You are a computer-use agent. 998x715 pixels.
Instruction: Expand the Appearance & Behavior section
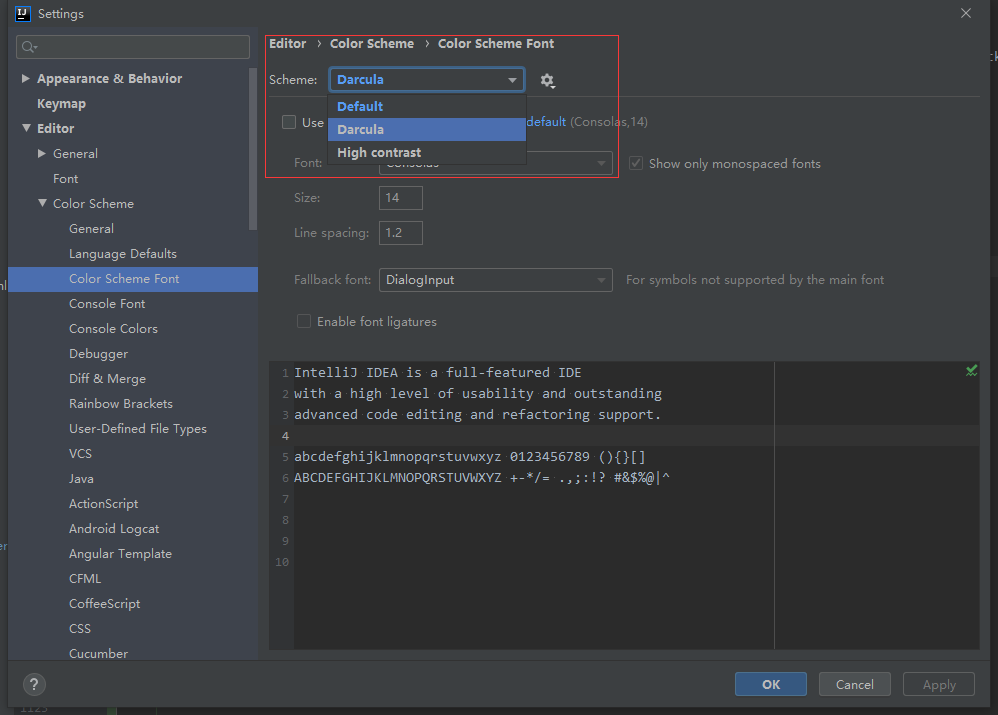click(26, 78)
